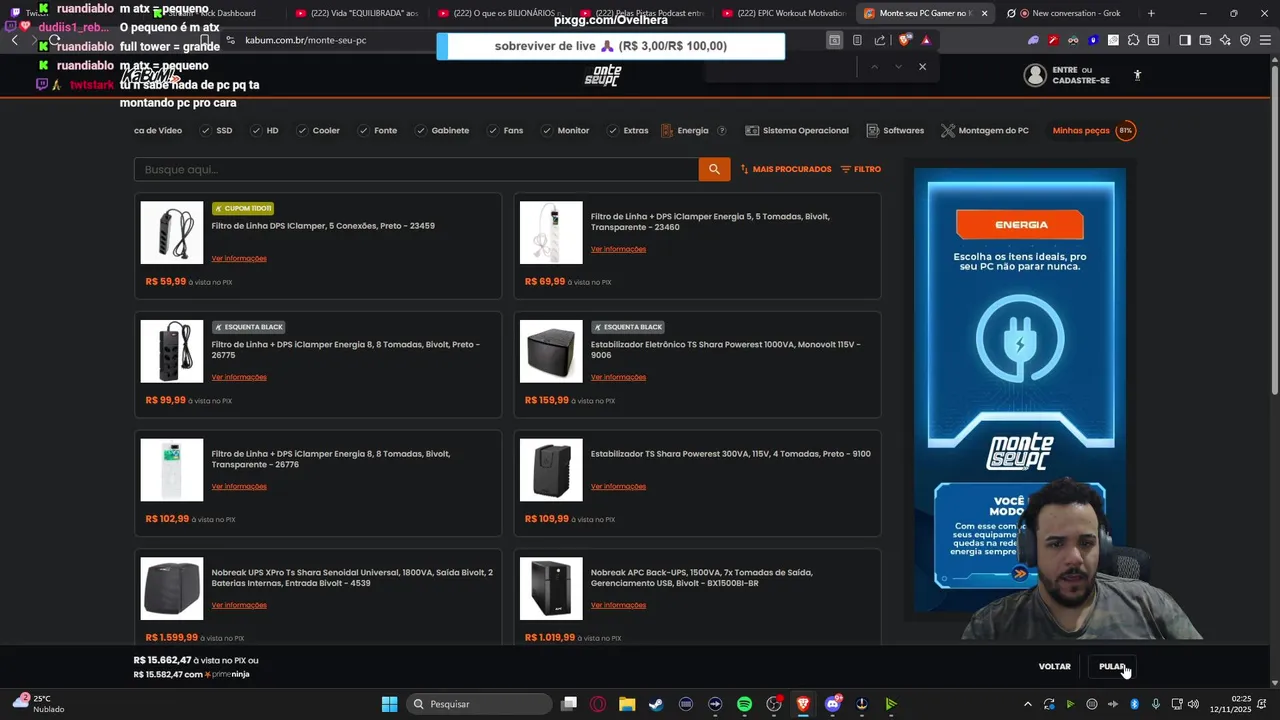Click the Cooler checked step
This screenshot has width=1280, height=720.
(318, 131)
